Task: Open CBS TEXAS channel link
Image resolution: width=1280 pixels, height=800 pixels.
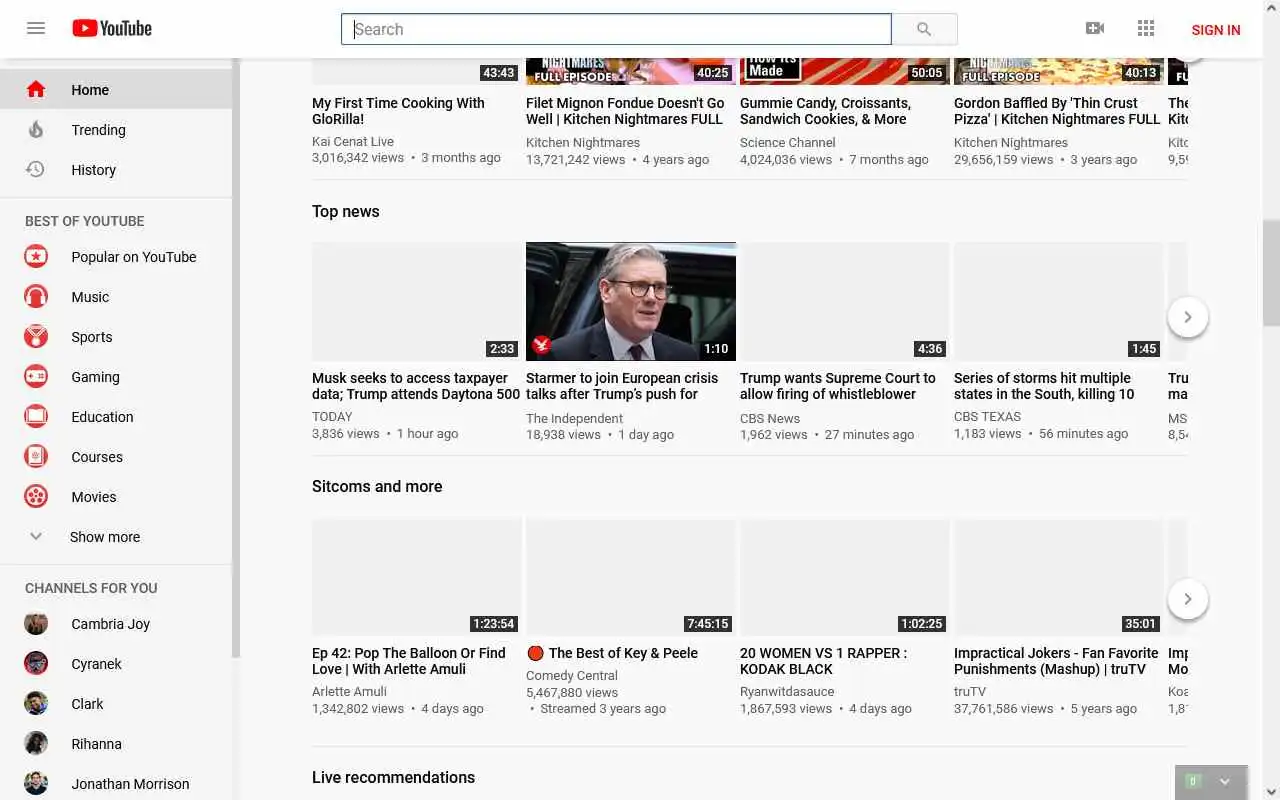Action: click(988, 417)
